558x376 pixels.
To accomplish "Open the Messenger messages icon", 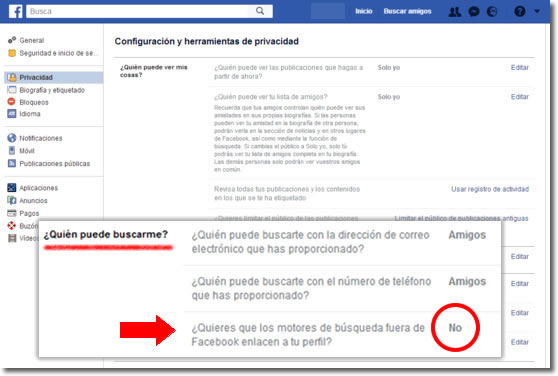I will point(474,12).
